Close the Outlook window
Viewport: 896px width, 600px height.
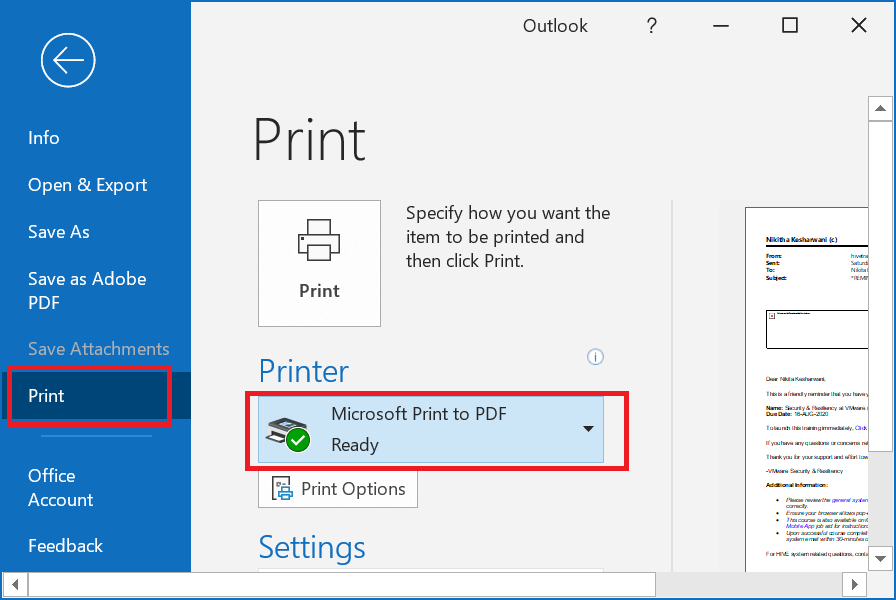859,25
